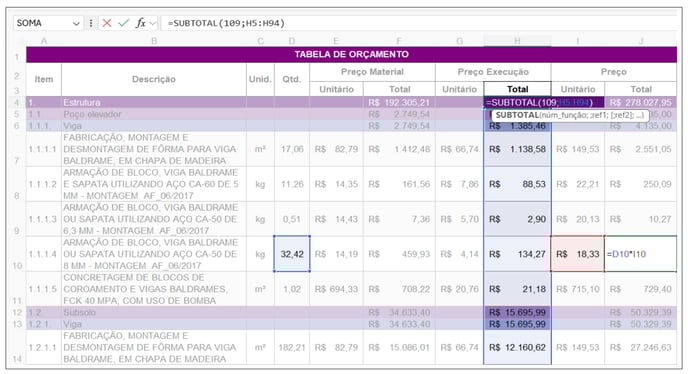Expand the fx function dropdown arrow
The width and height of the screenshot is (688, 374).
pos(152,23)
